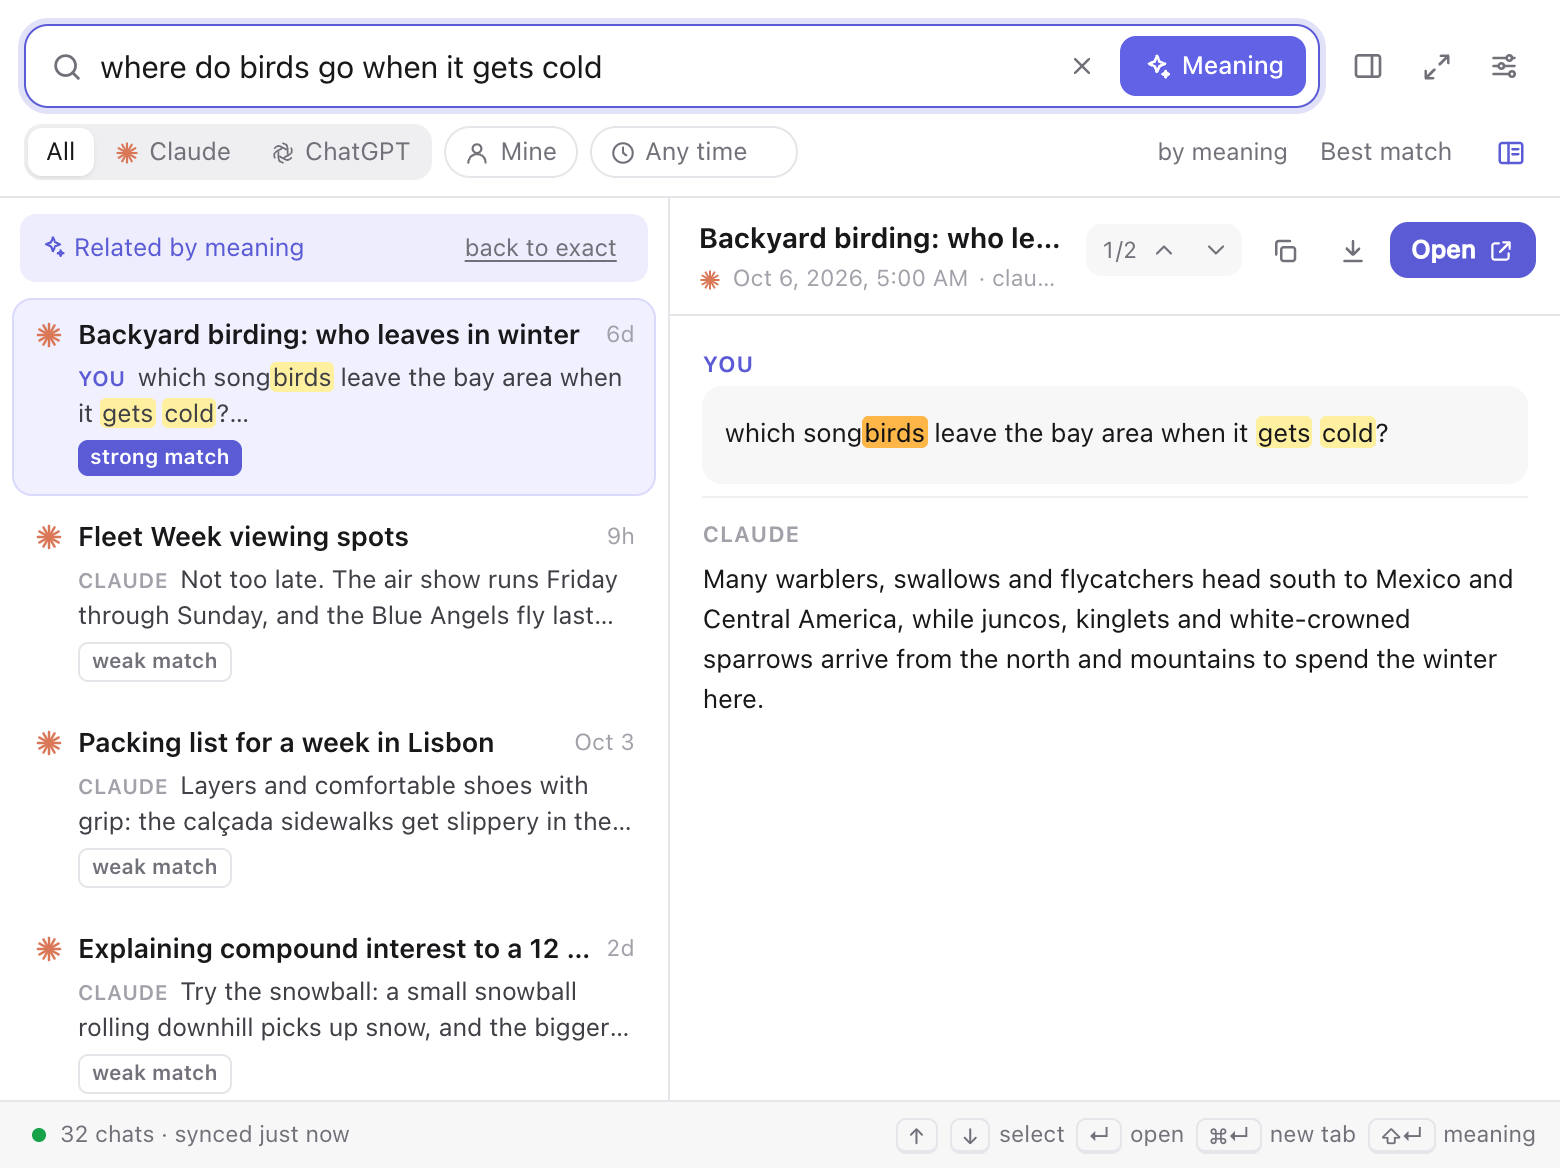1560x1168 pixels.
Task: Click the magnifier search icon
Action: 67,67
